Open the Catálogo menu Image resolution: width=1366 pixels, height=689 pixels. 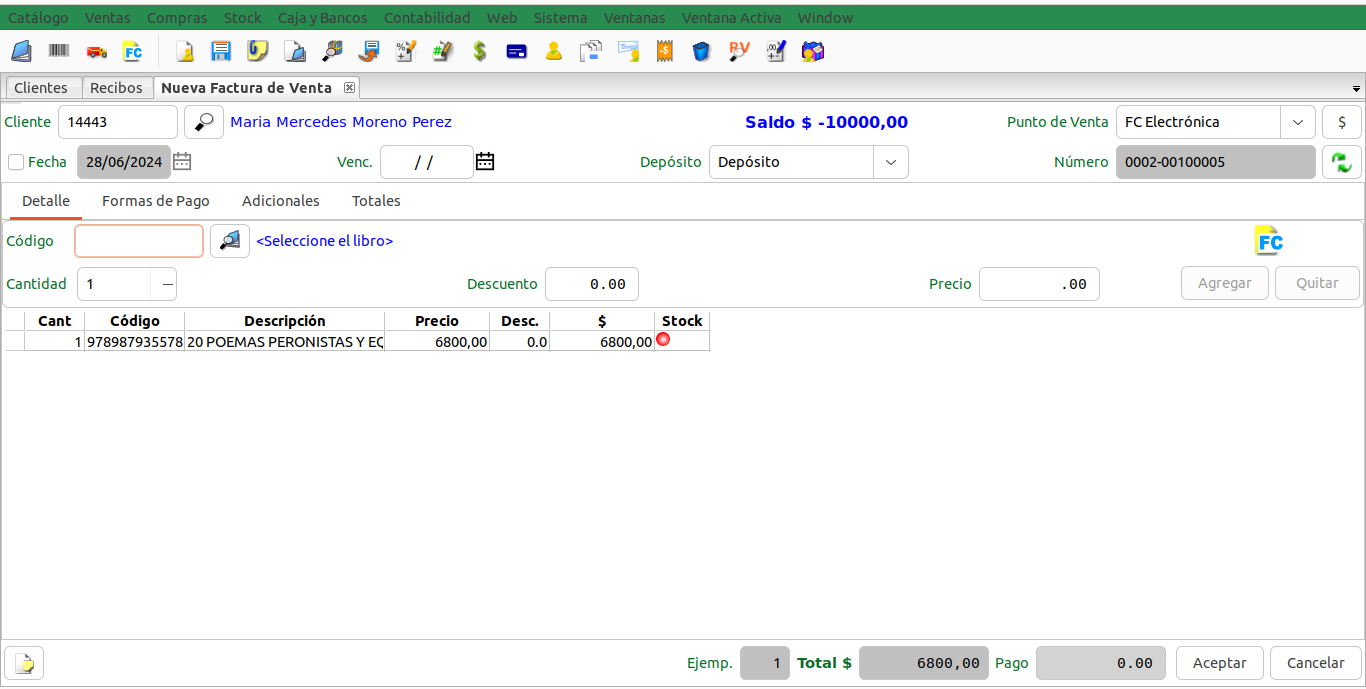[39, 18]
